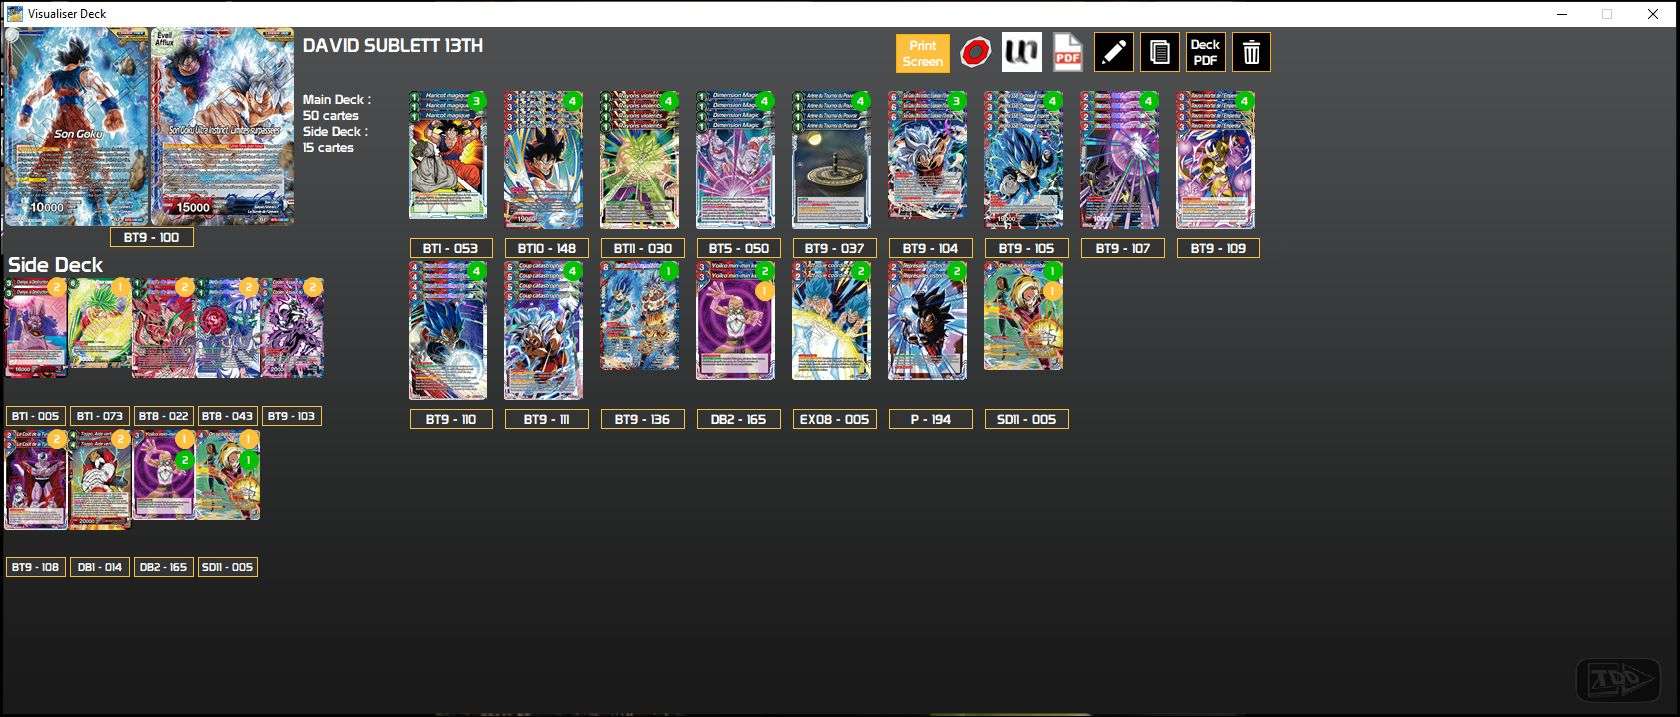Open the side deck BT1 - 073 card

(x=100, y=324)
